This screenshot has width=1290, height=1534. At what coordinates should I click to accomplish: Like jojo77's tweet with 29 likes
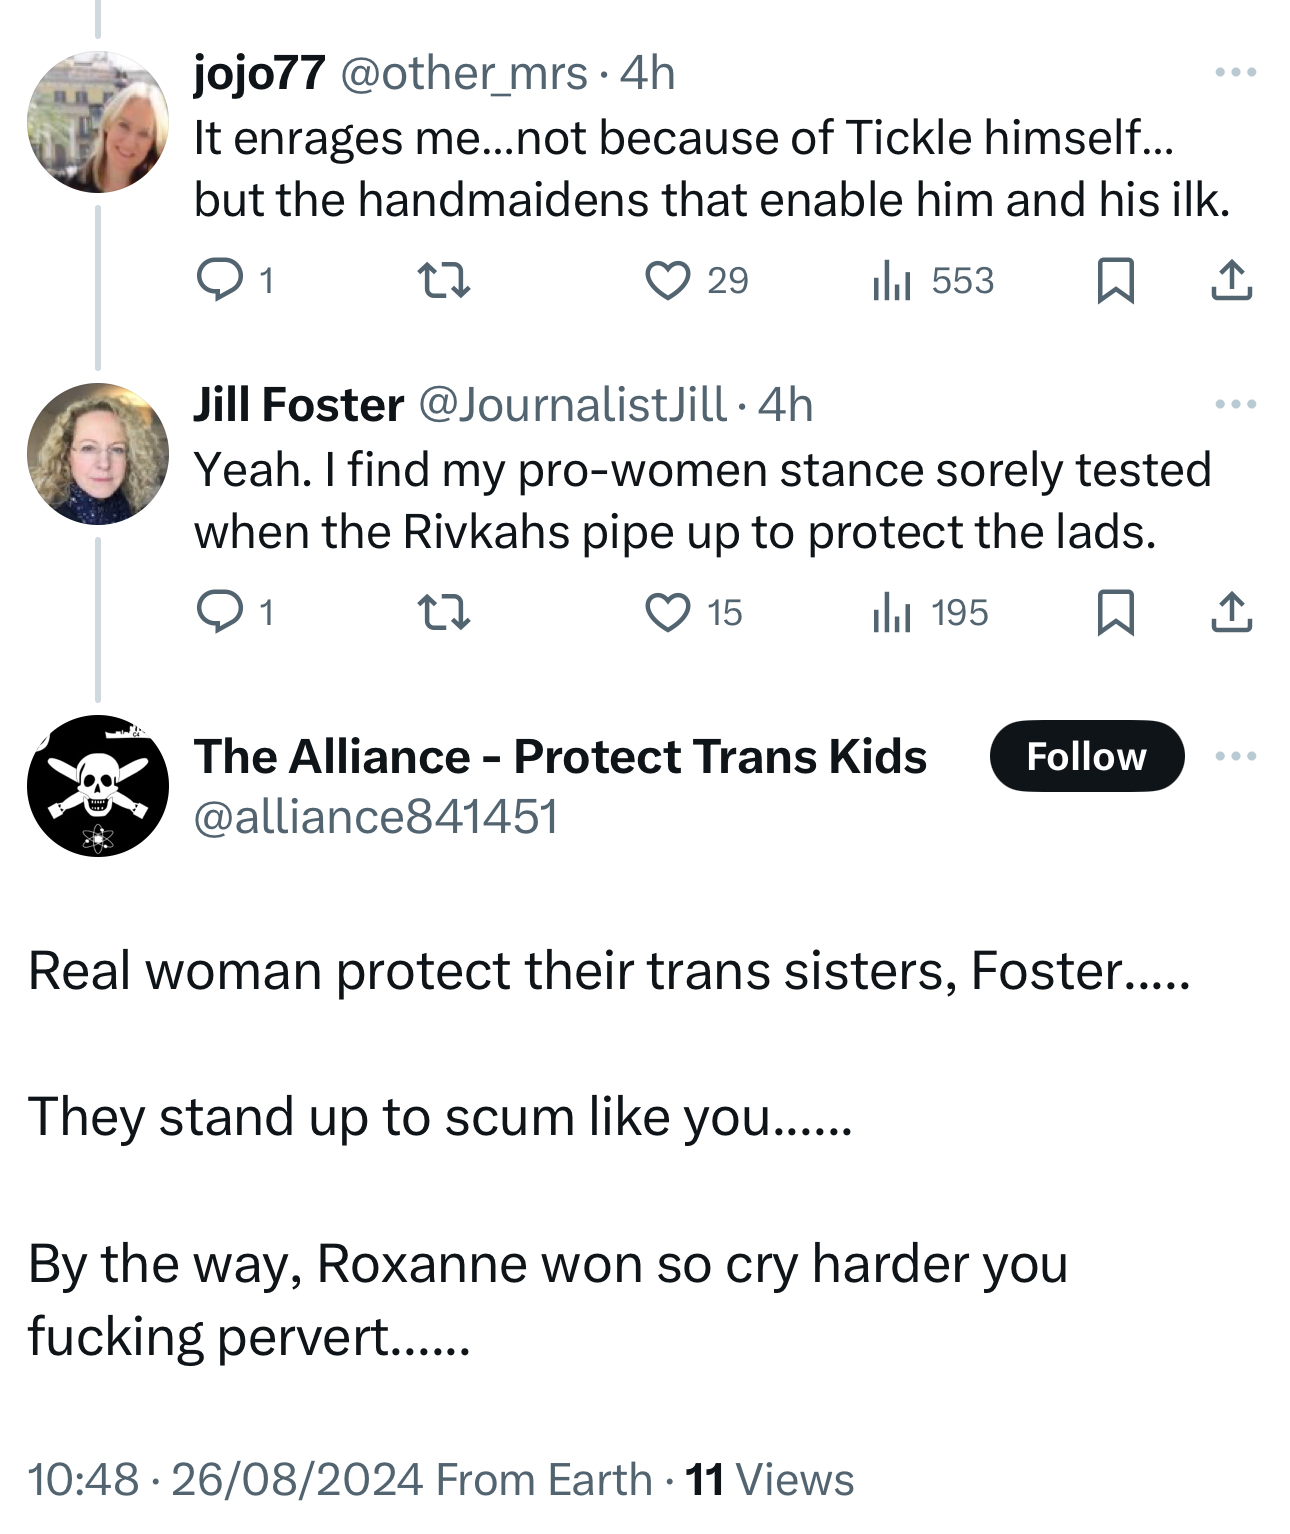(x=667, y=280)
